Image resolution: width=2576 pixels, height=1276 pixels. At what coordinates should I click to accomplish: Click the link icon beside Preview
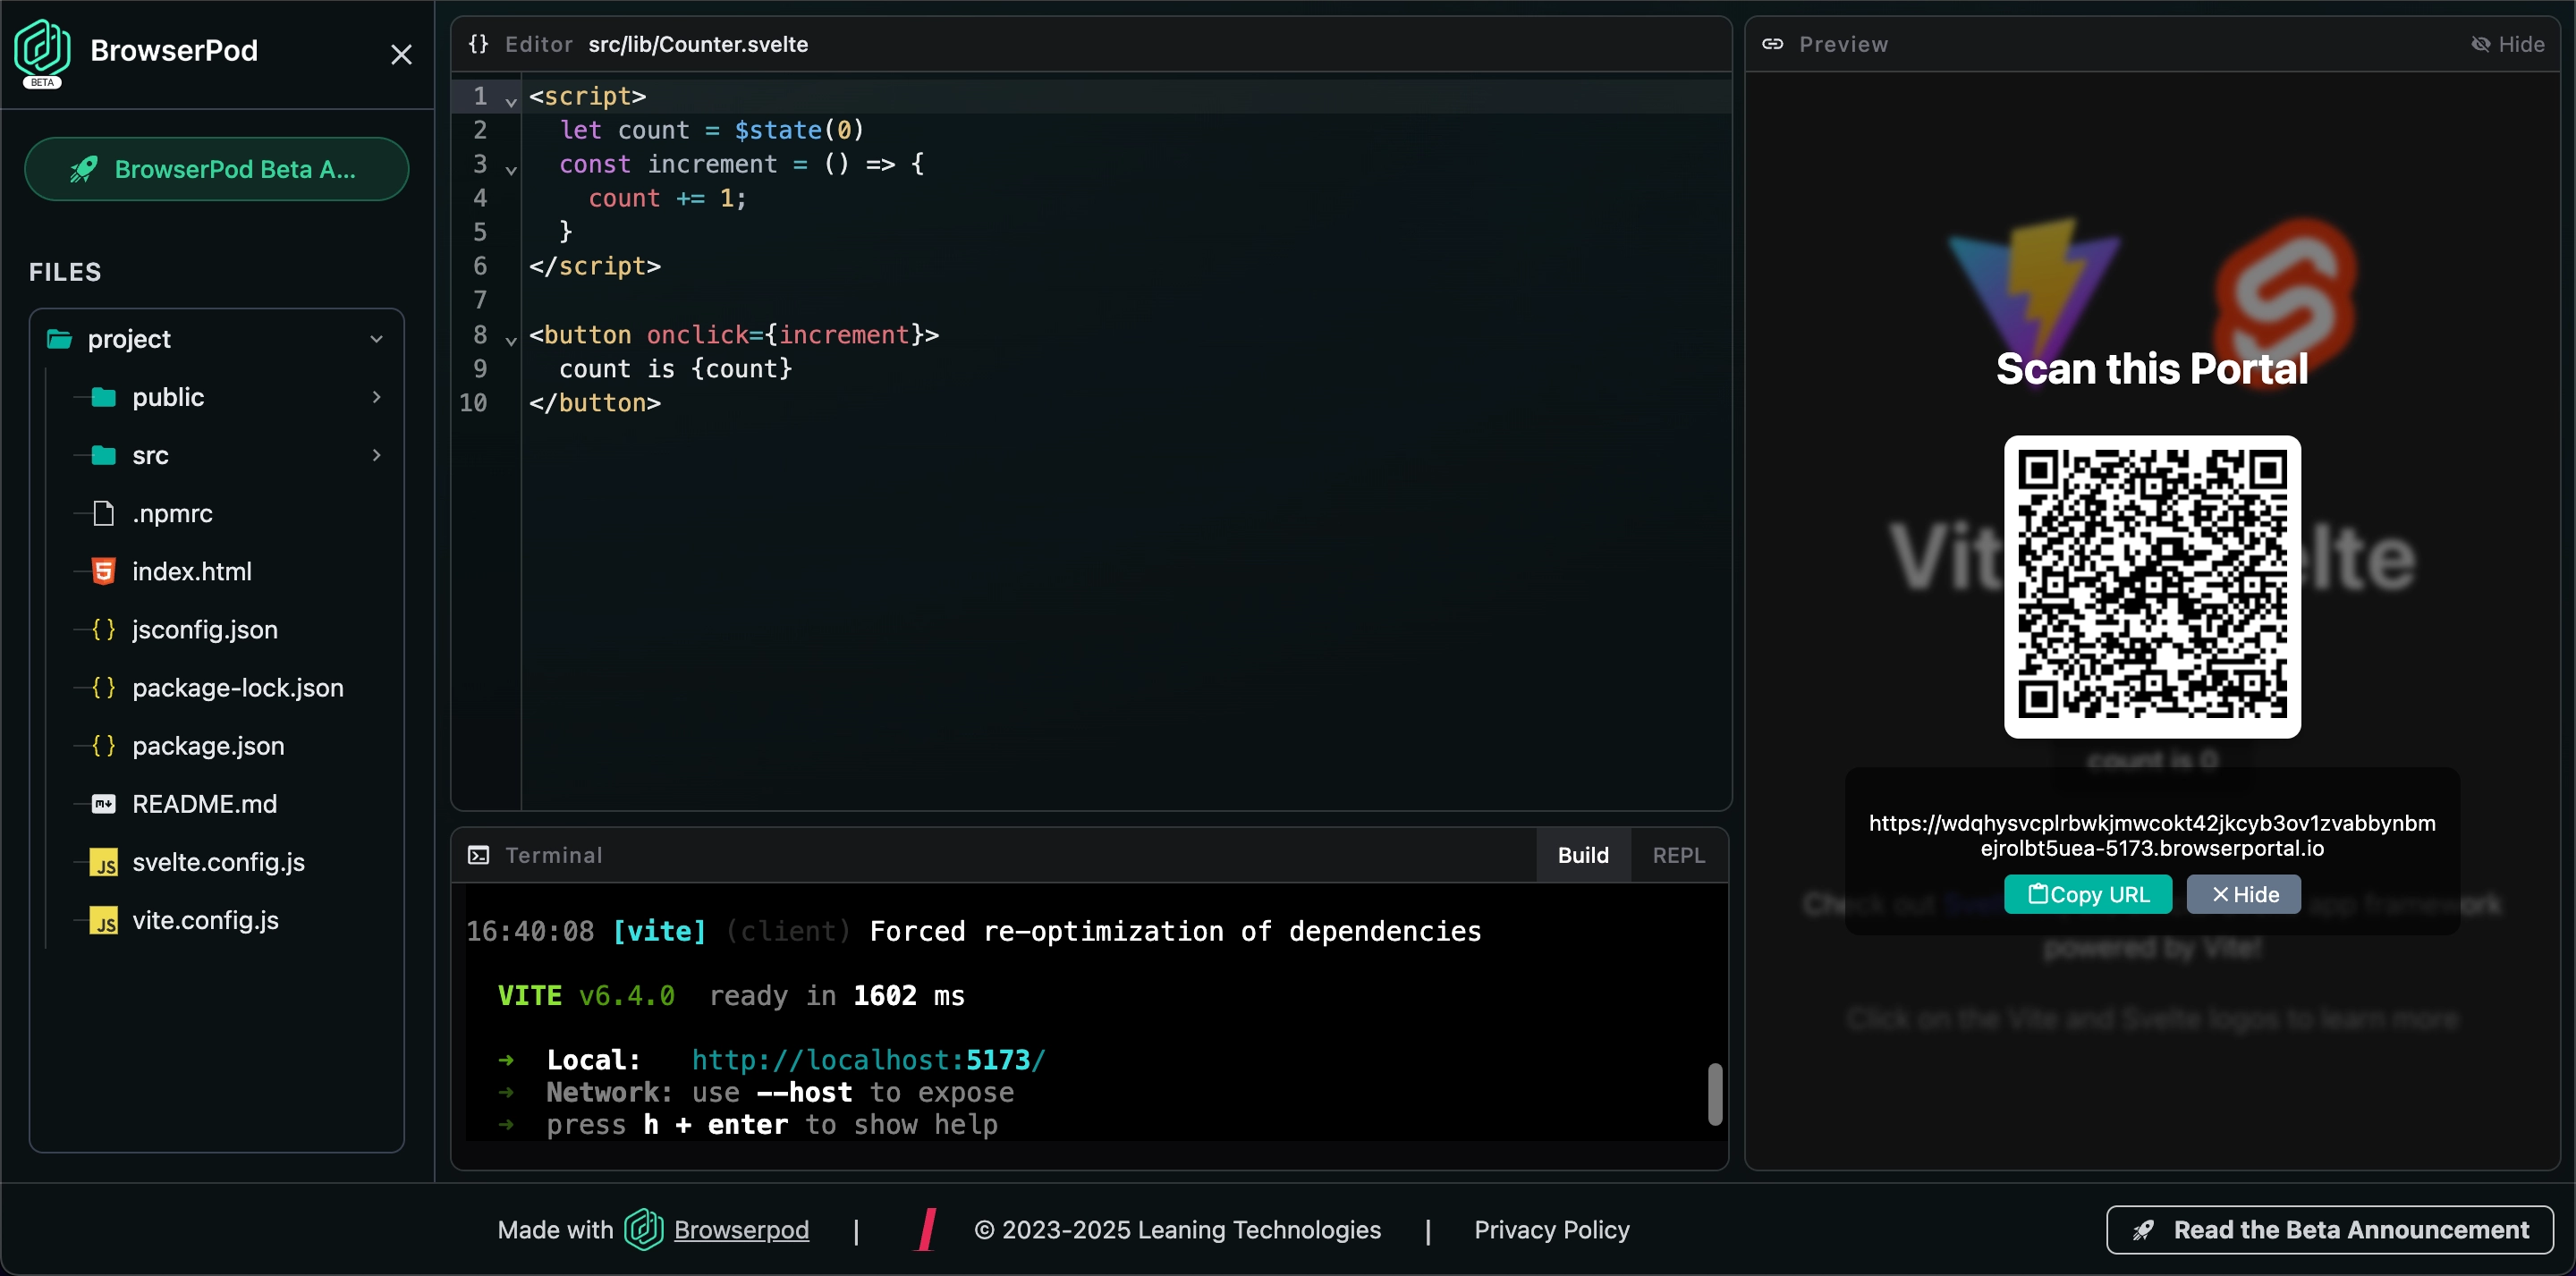pyautogui.click(x=1772, y=44)
